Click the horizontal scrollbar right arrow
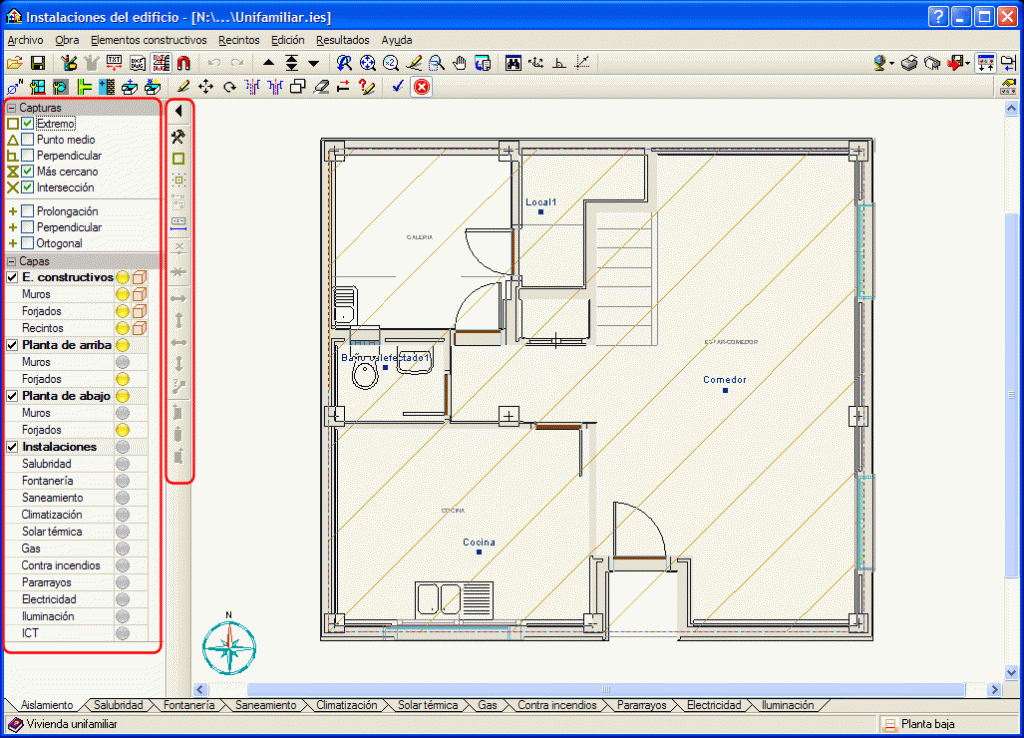 (x=995, y=690)
